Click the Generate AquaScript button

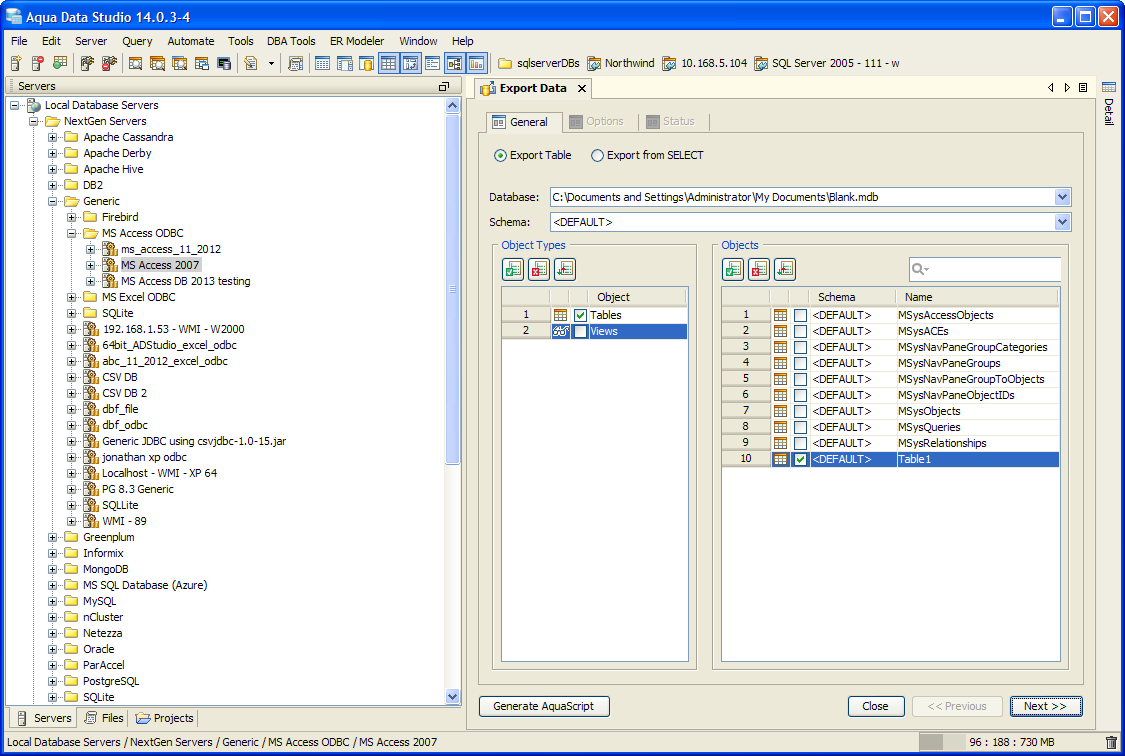(544, 707)
